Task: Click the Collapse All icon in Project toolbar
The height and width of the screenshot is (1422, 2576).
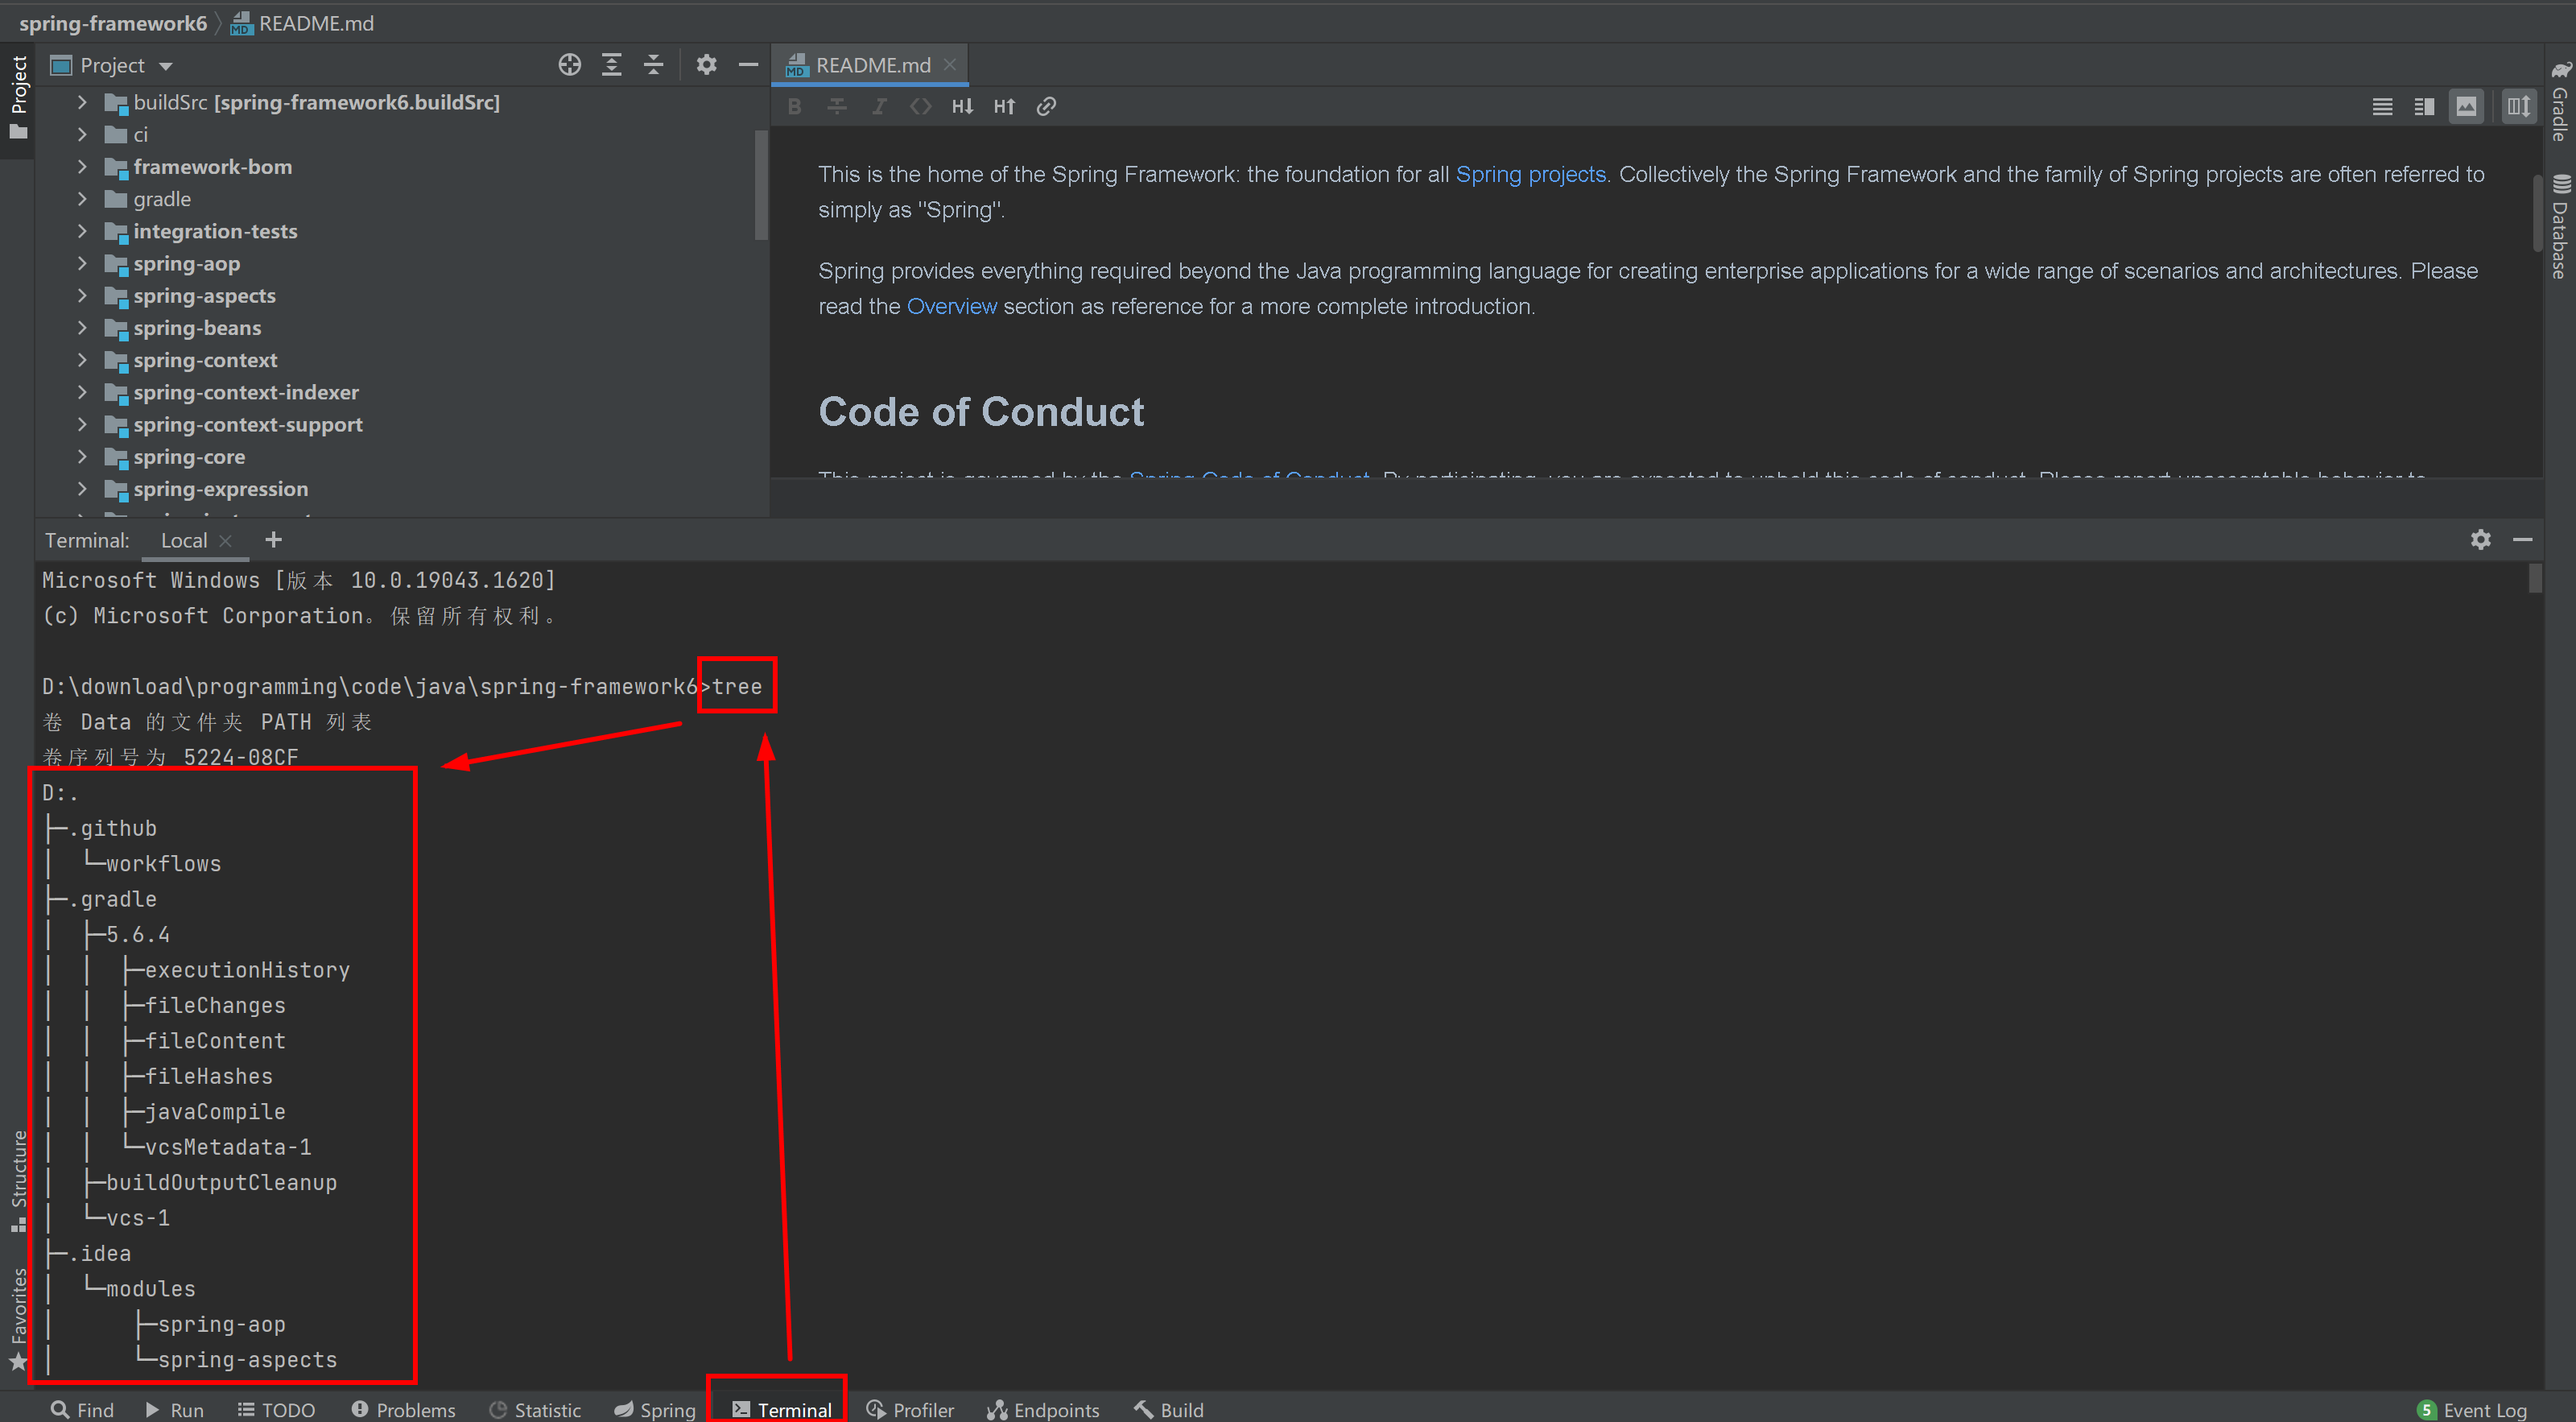Action: (653, 65)
